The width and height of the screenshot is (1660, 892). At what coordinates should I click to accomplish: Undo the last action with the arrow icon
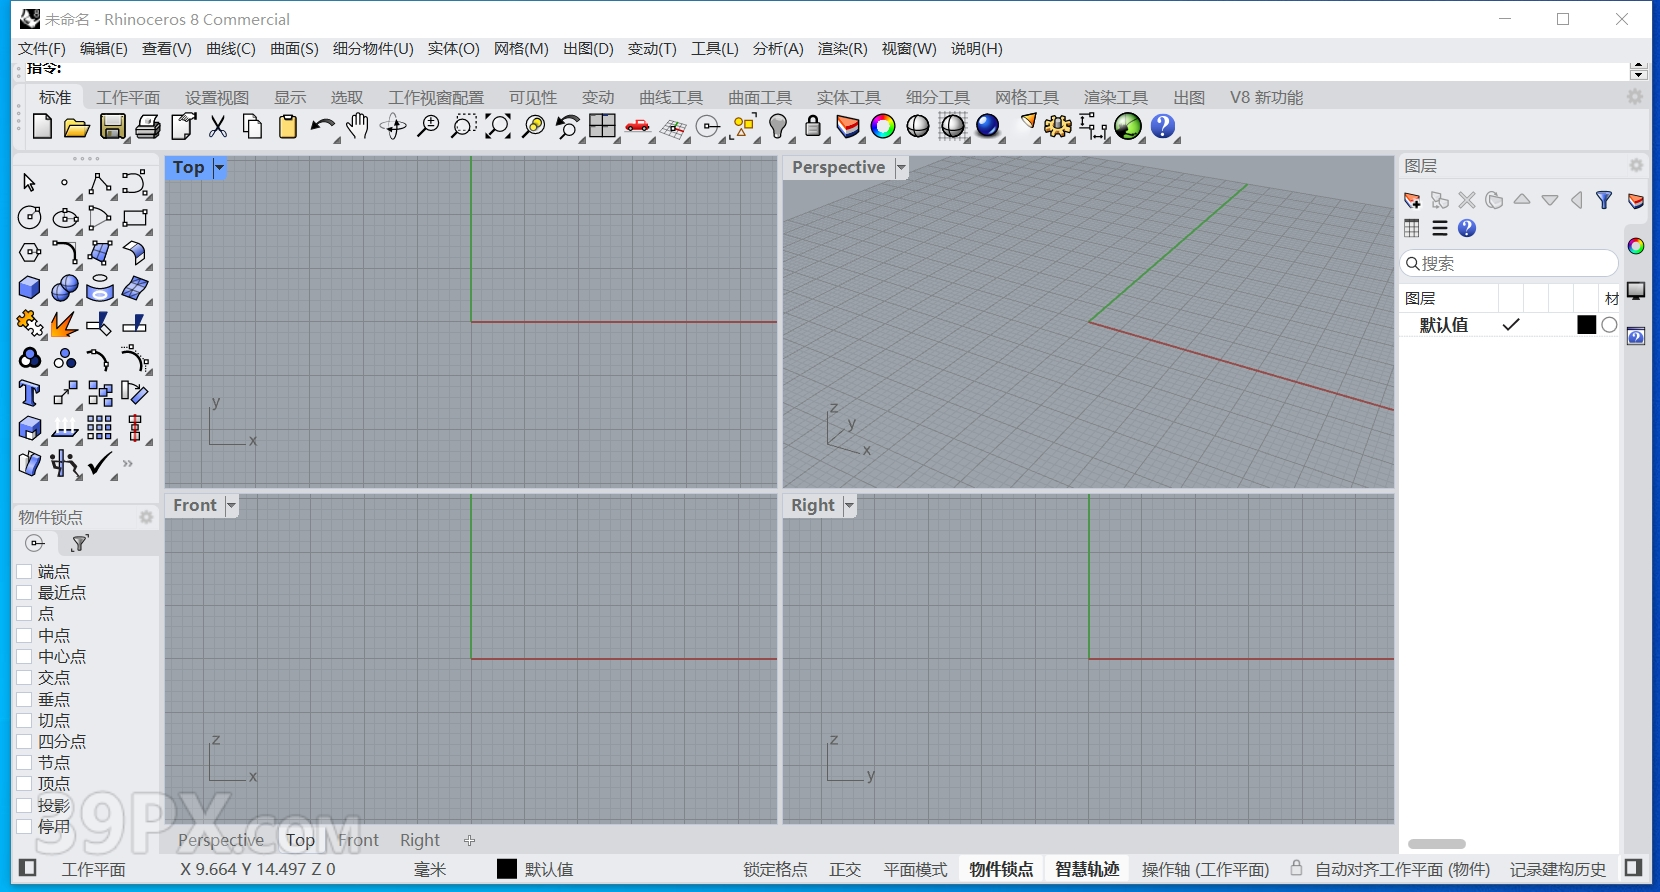point(322,126)
